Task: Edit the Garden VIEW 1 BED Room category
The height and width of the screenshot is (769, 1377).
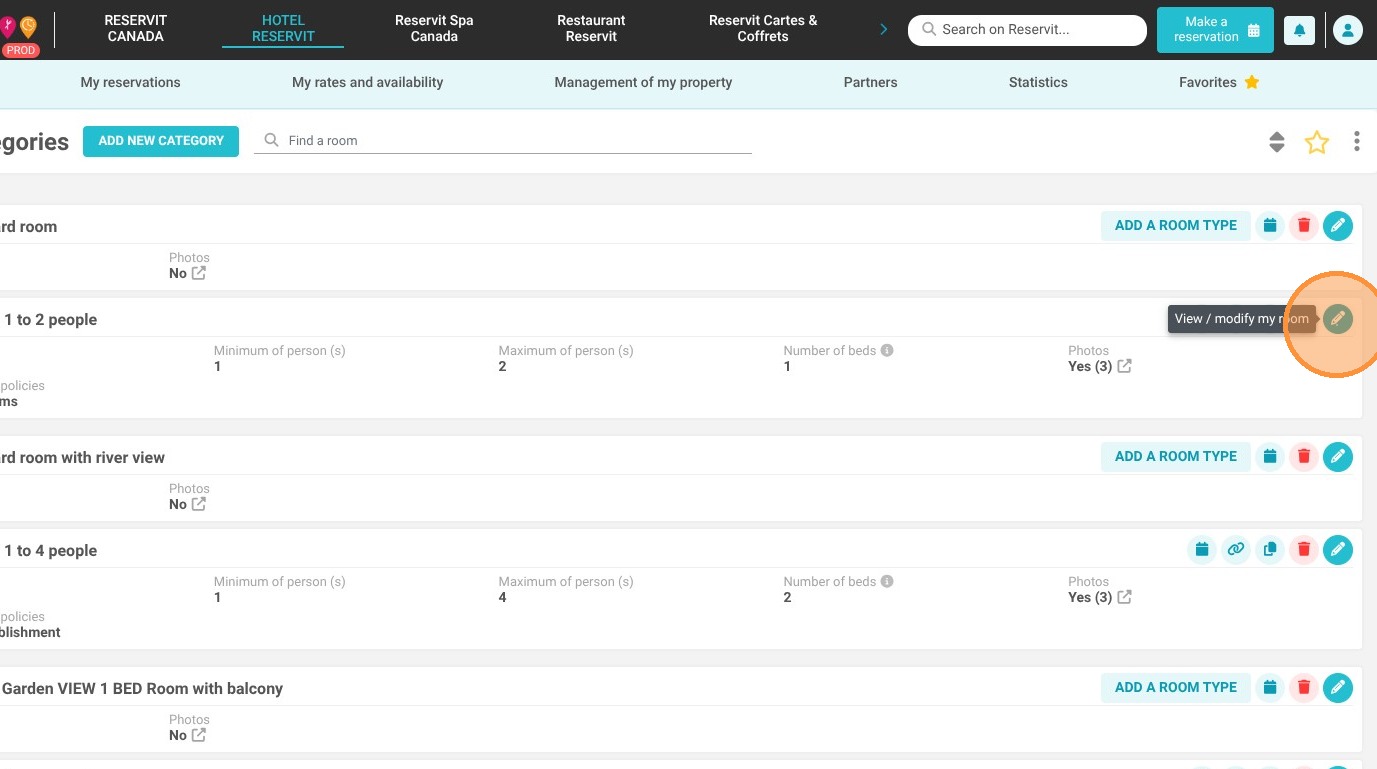Action: pyautogui.click(x=1338, y=688)
